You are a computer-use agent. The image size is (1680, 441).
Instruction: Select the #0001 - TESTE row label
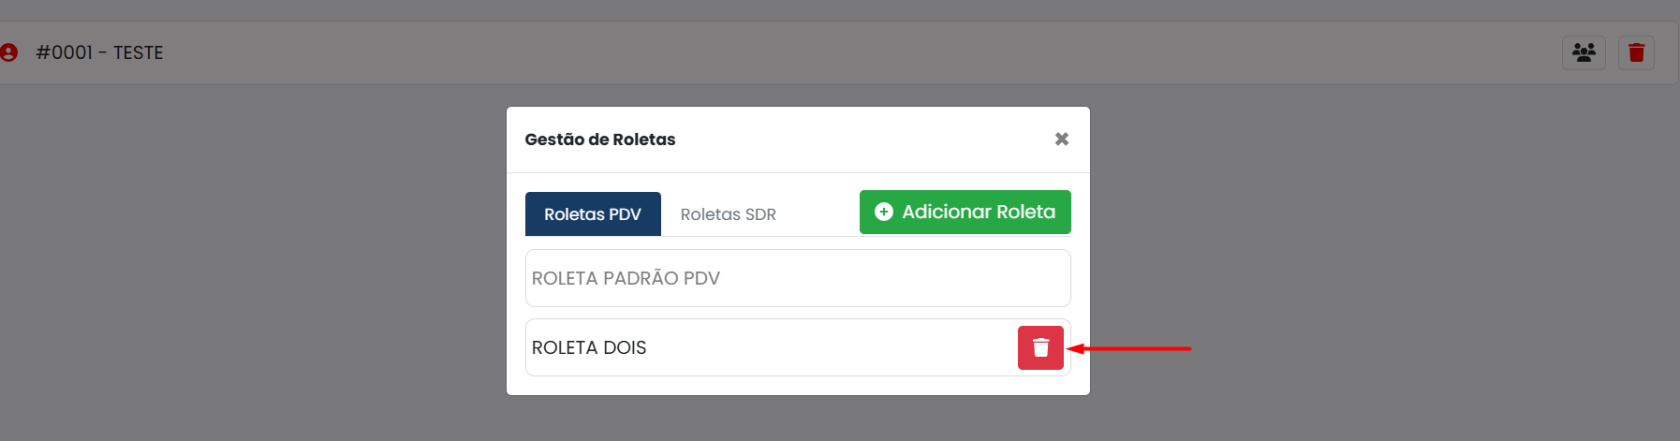pyautogui.click(x=99, y=53)
